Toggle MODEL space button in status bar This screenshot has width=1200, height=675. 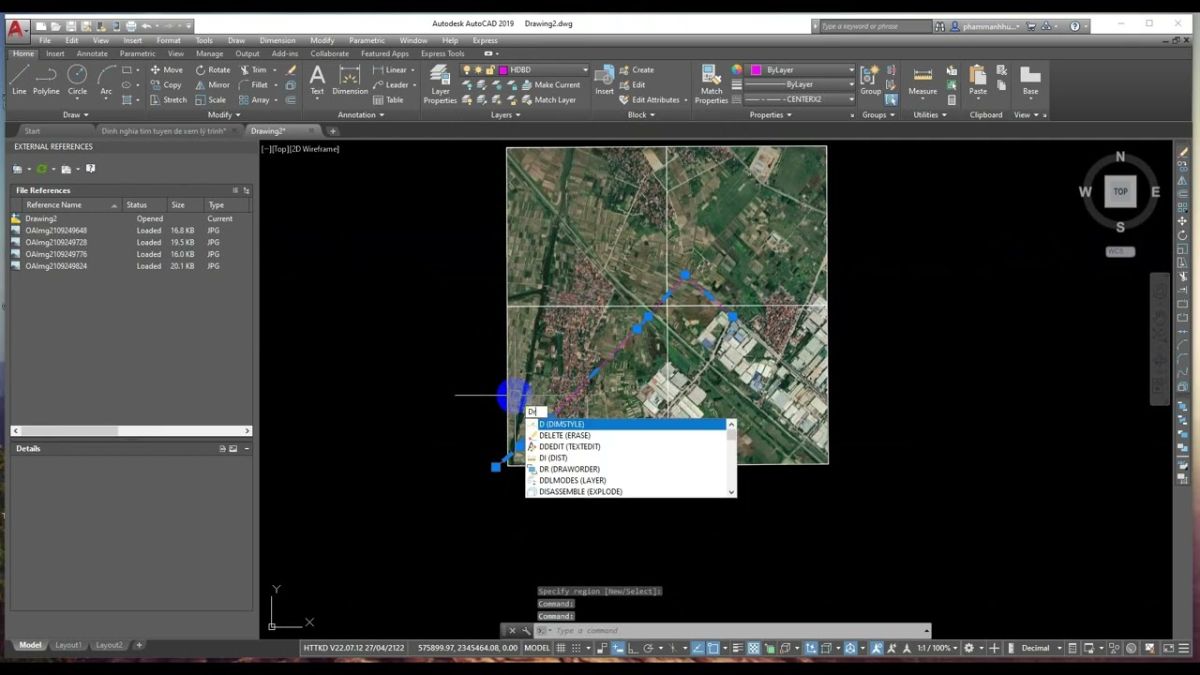(537, 648)
